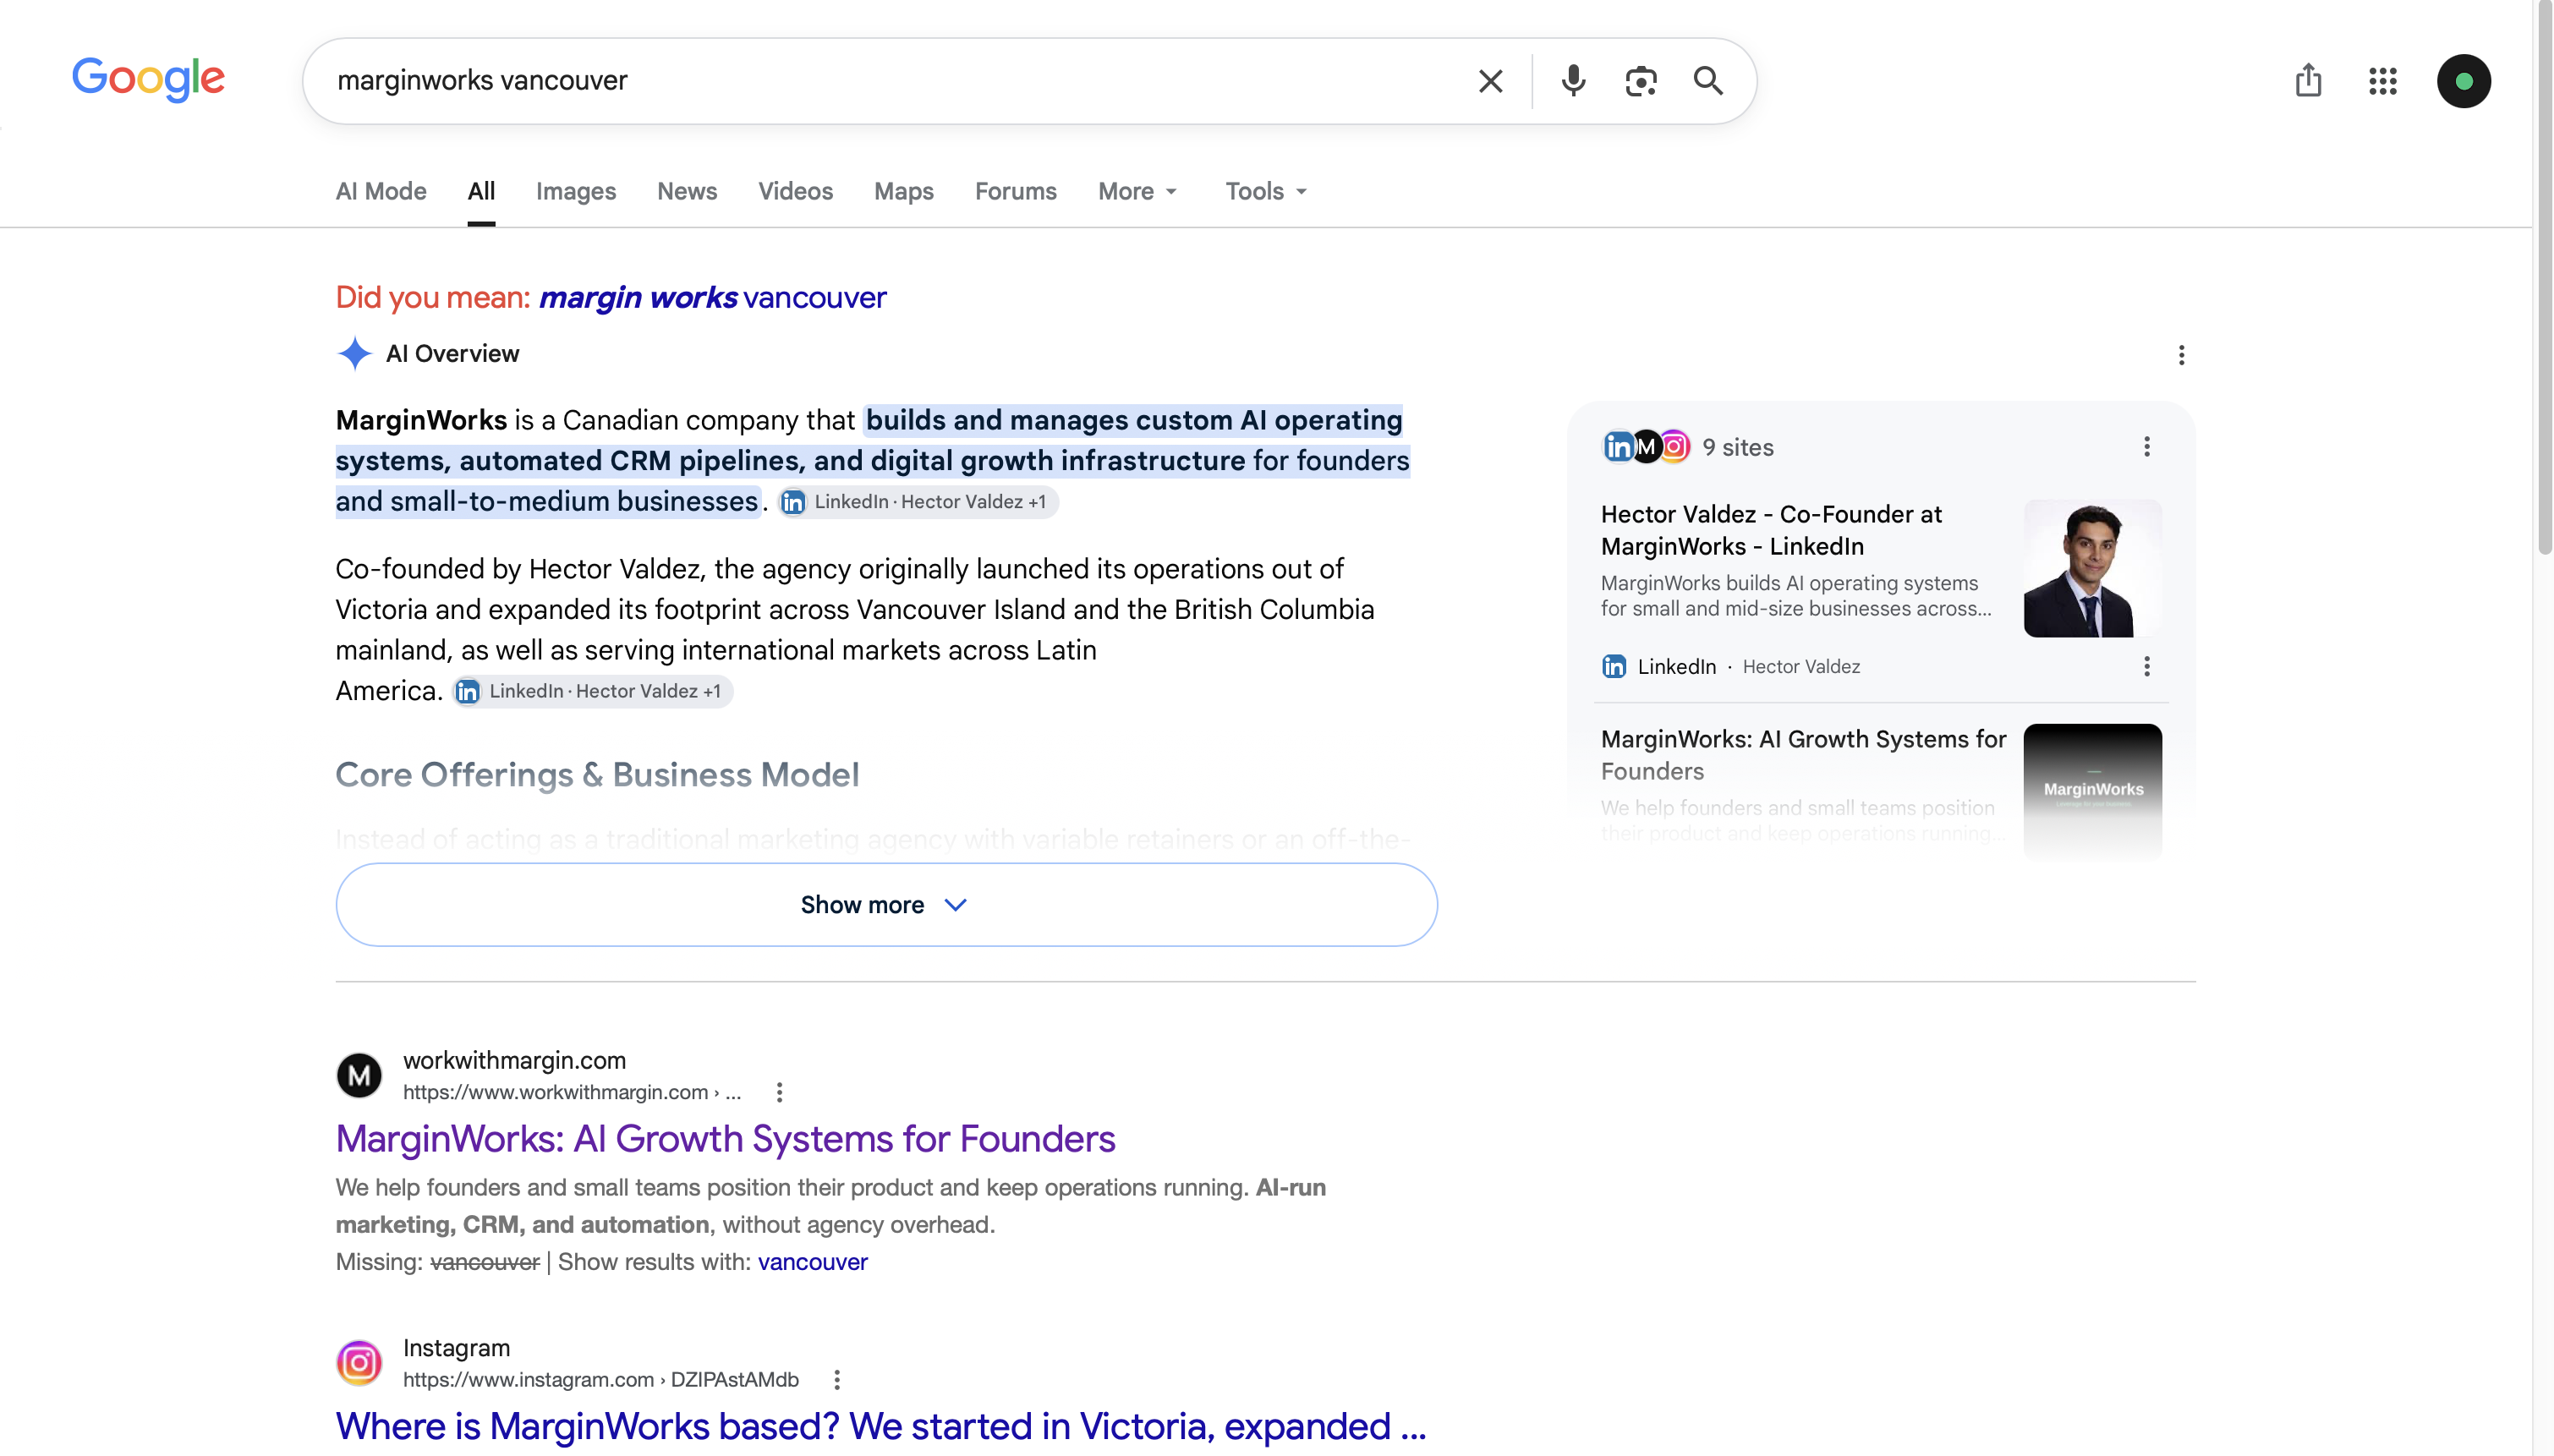
Task: Start voice search with microphone icon
Action: click(1573, 81)
